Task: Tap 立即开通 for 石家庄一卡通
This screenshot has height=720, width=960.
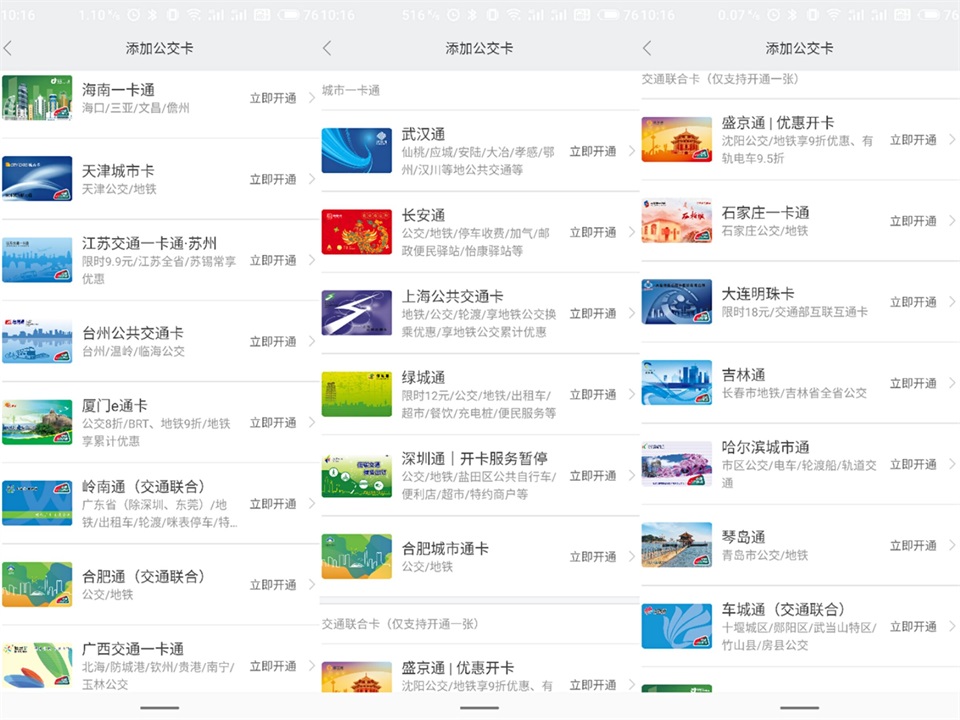Action: click(913, 221)
